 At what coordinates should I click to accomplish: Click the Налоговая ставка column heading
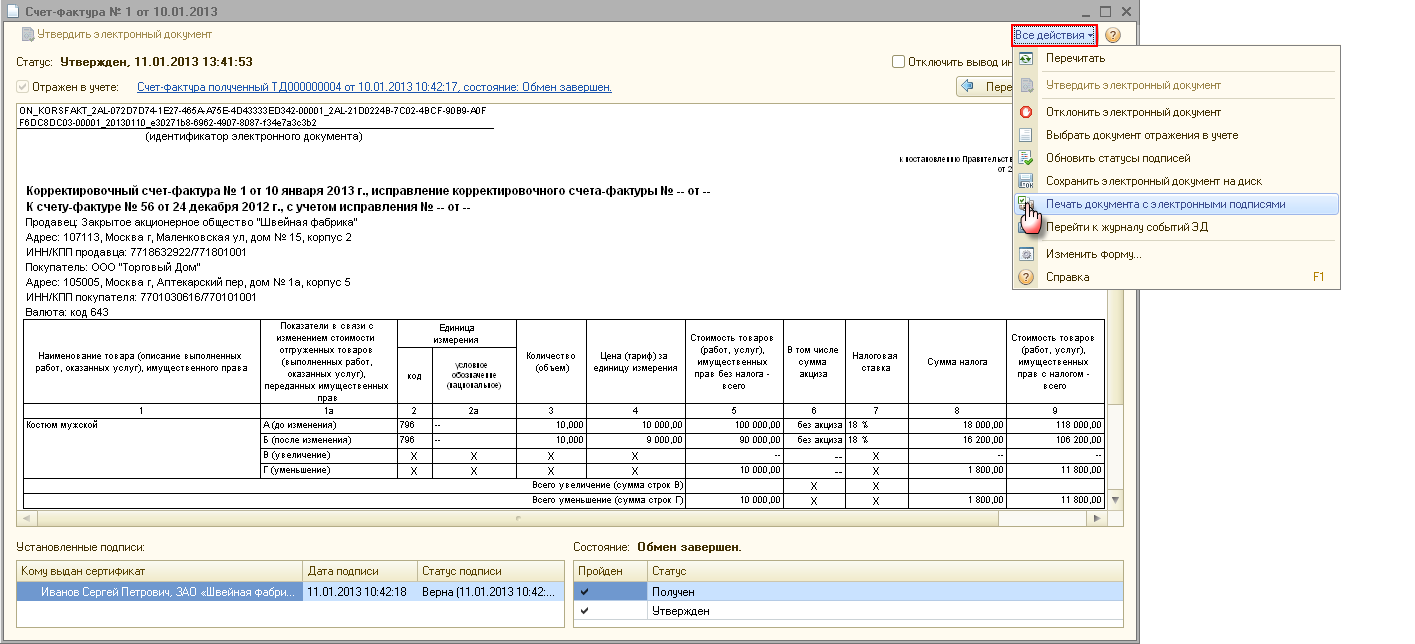click(x=876, y=360)
